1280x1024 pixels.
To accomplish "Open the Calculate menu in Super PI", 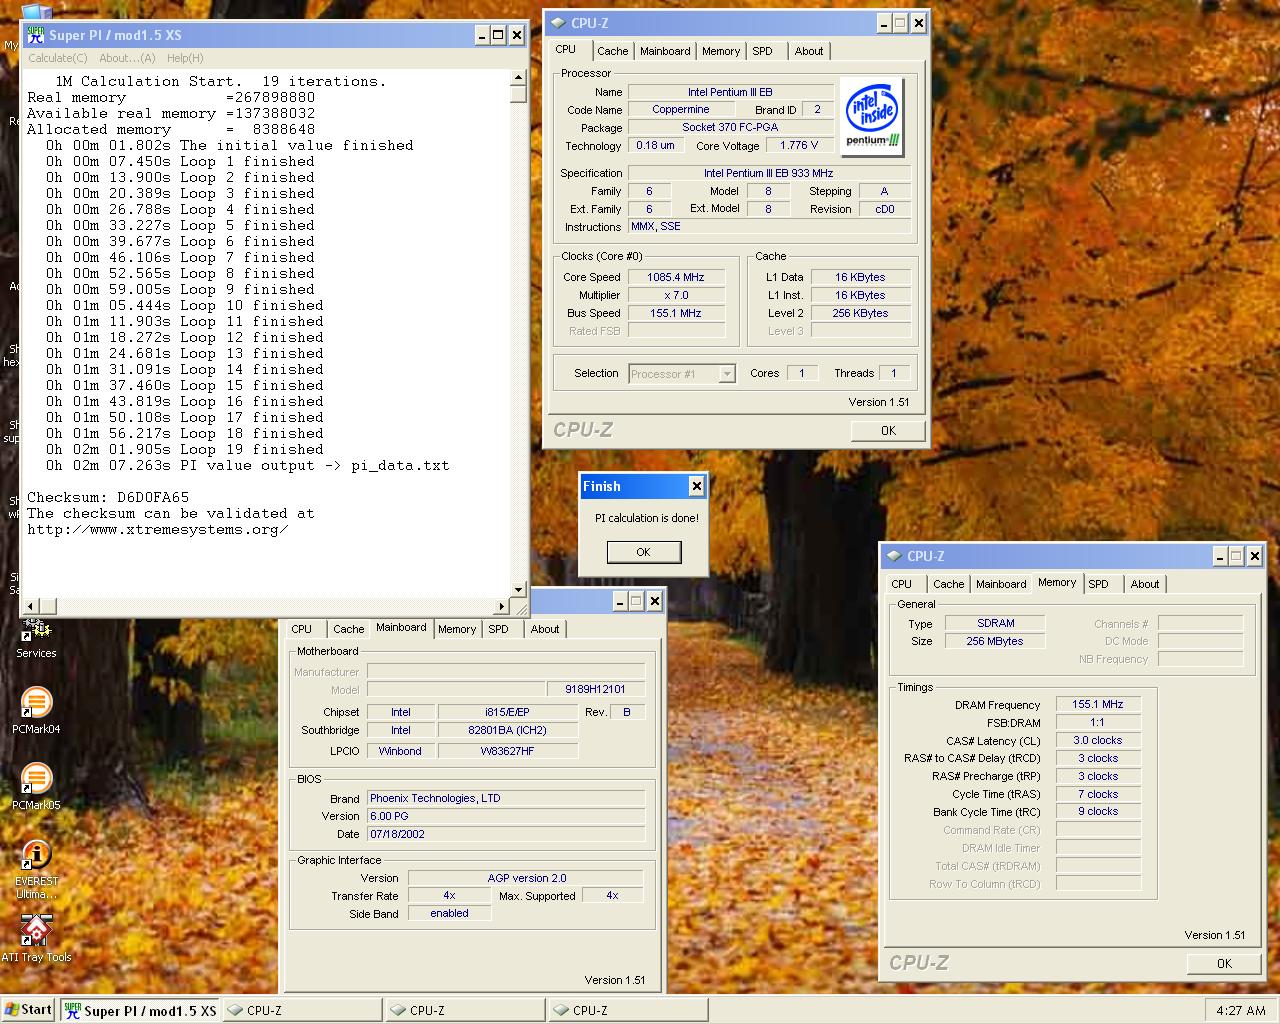I will [57, 58].
